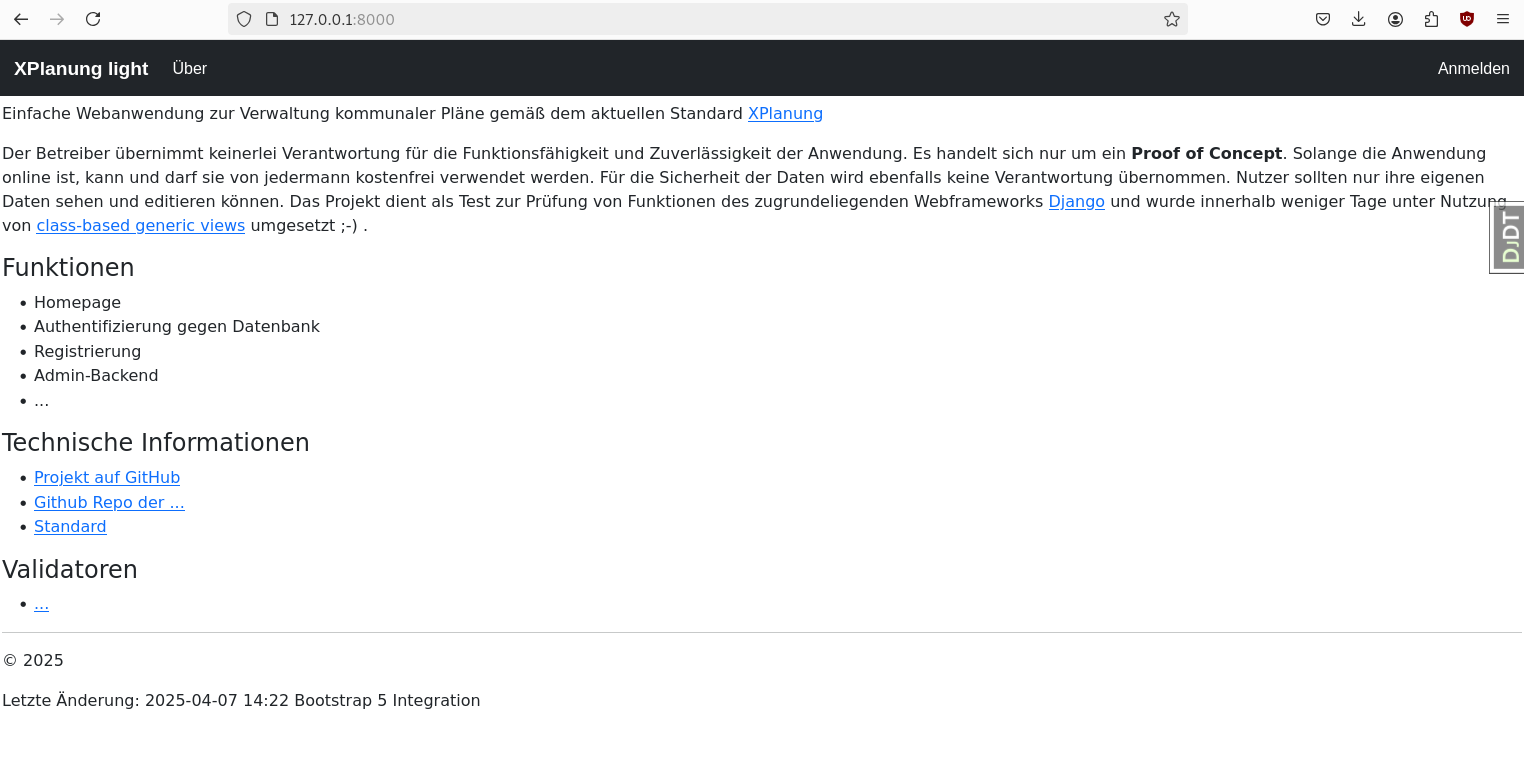Bookmark this page with the star icon
Viewport: 1524px width, 777px height.
1172,19
